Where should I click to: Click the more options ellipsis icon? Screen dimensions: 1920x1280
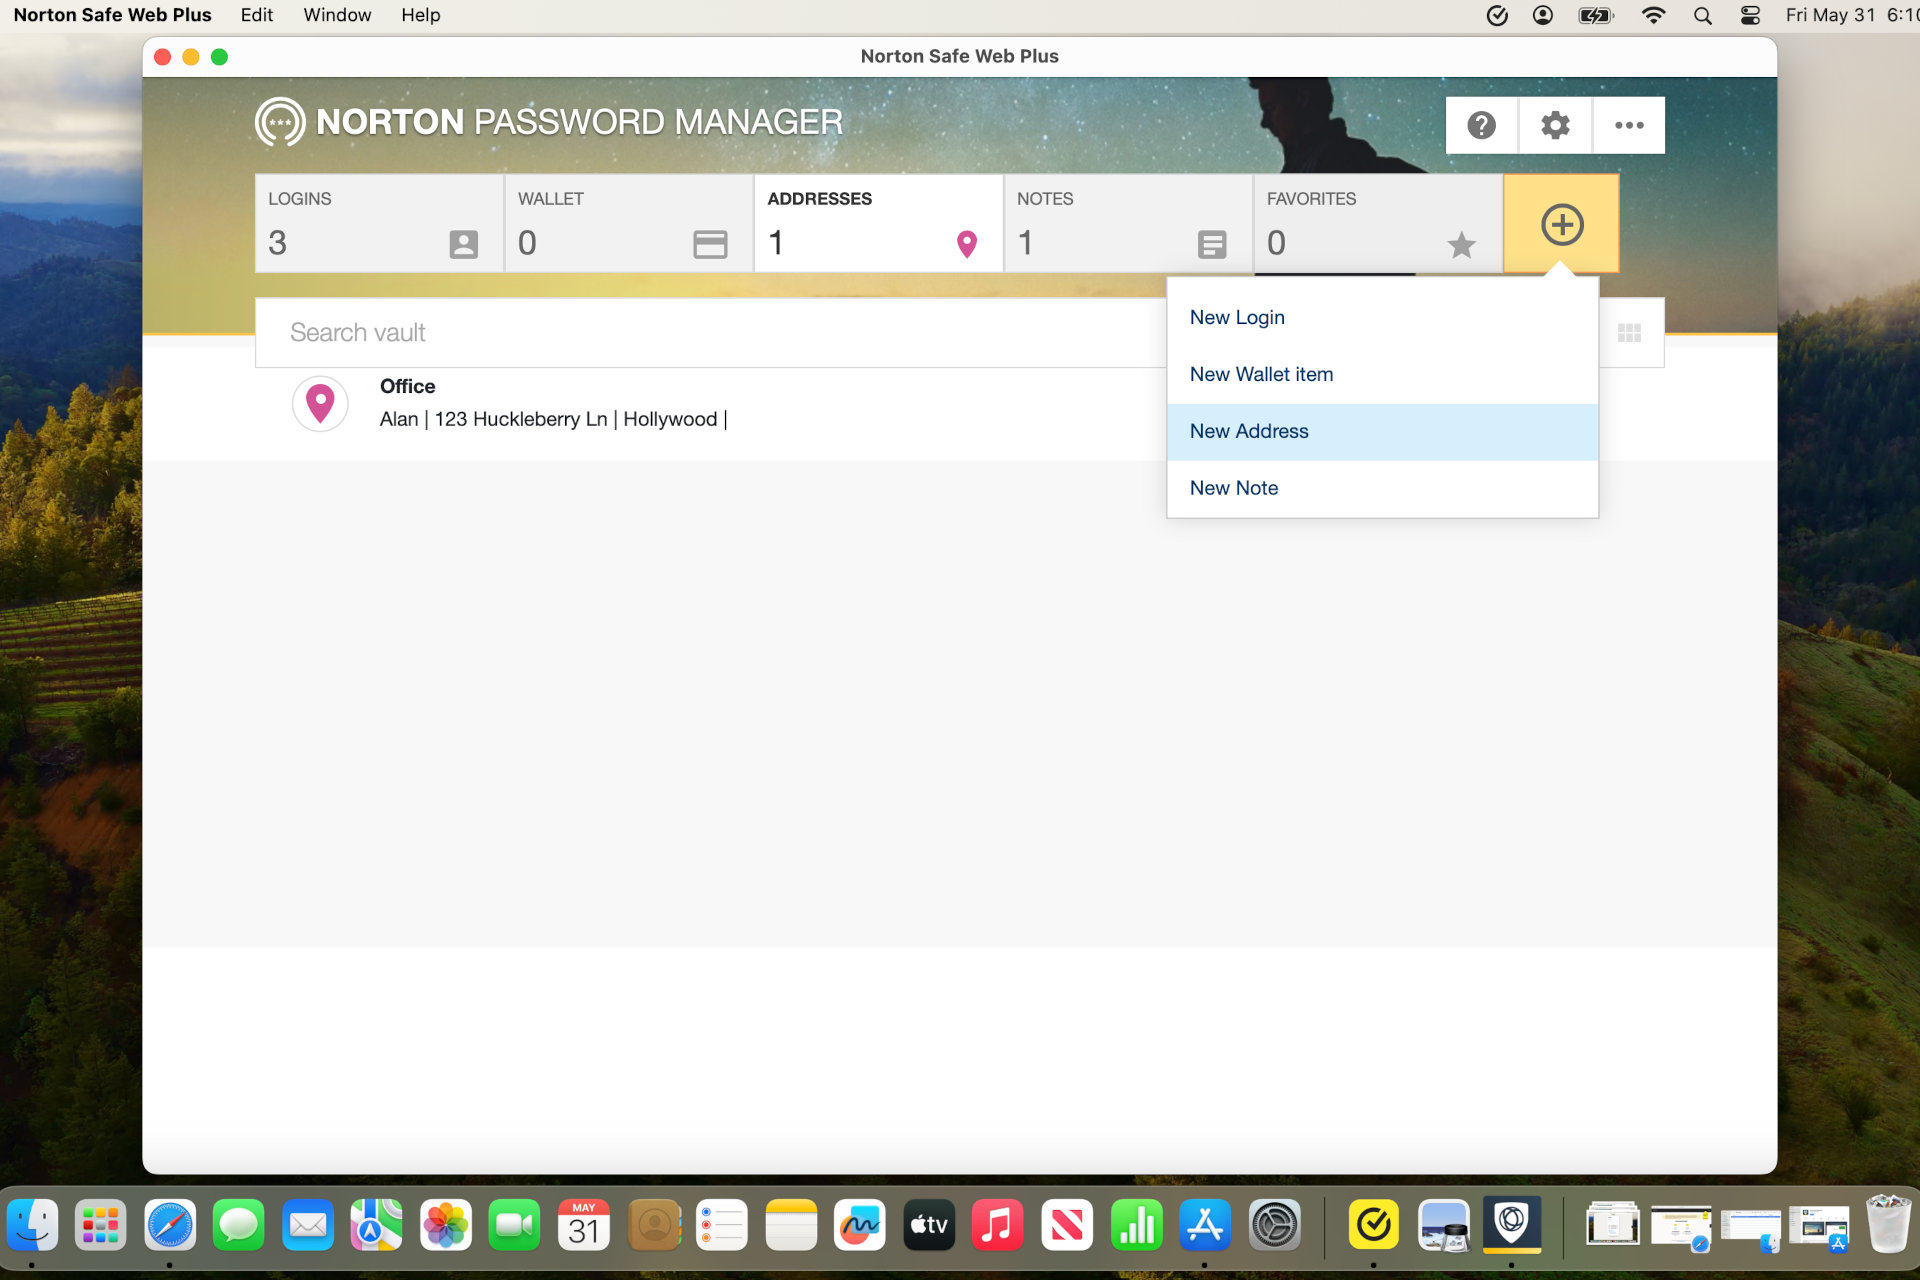(x=1629, y=124)
